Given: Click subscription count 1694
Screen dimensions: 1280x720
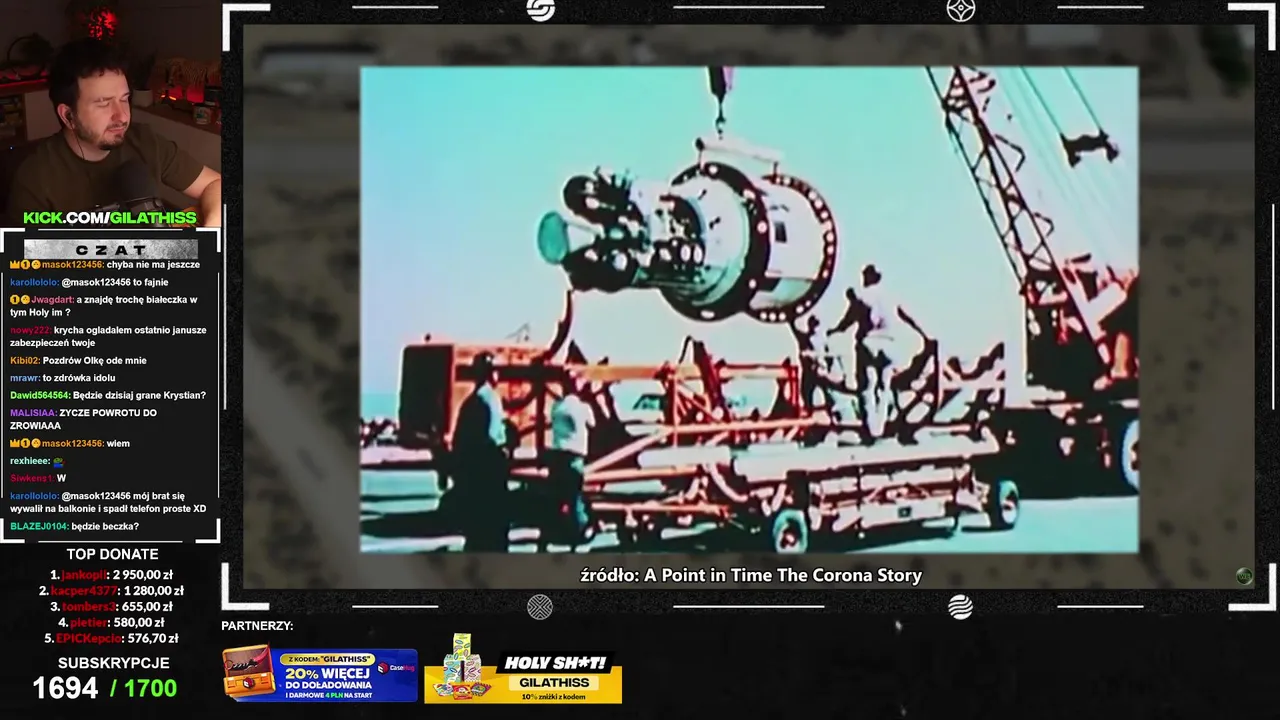Looking at the screenshot, I should (65, 688).
